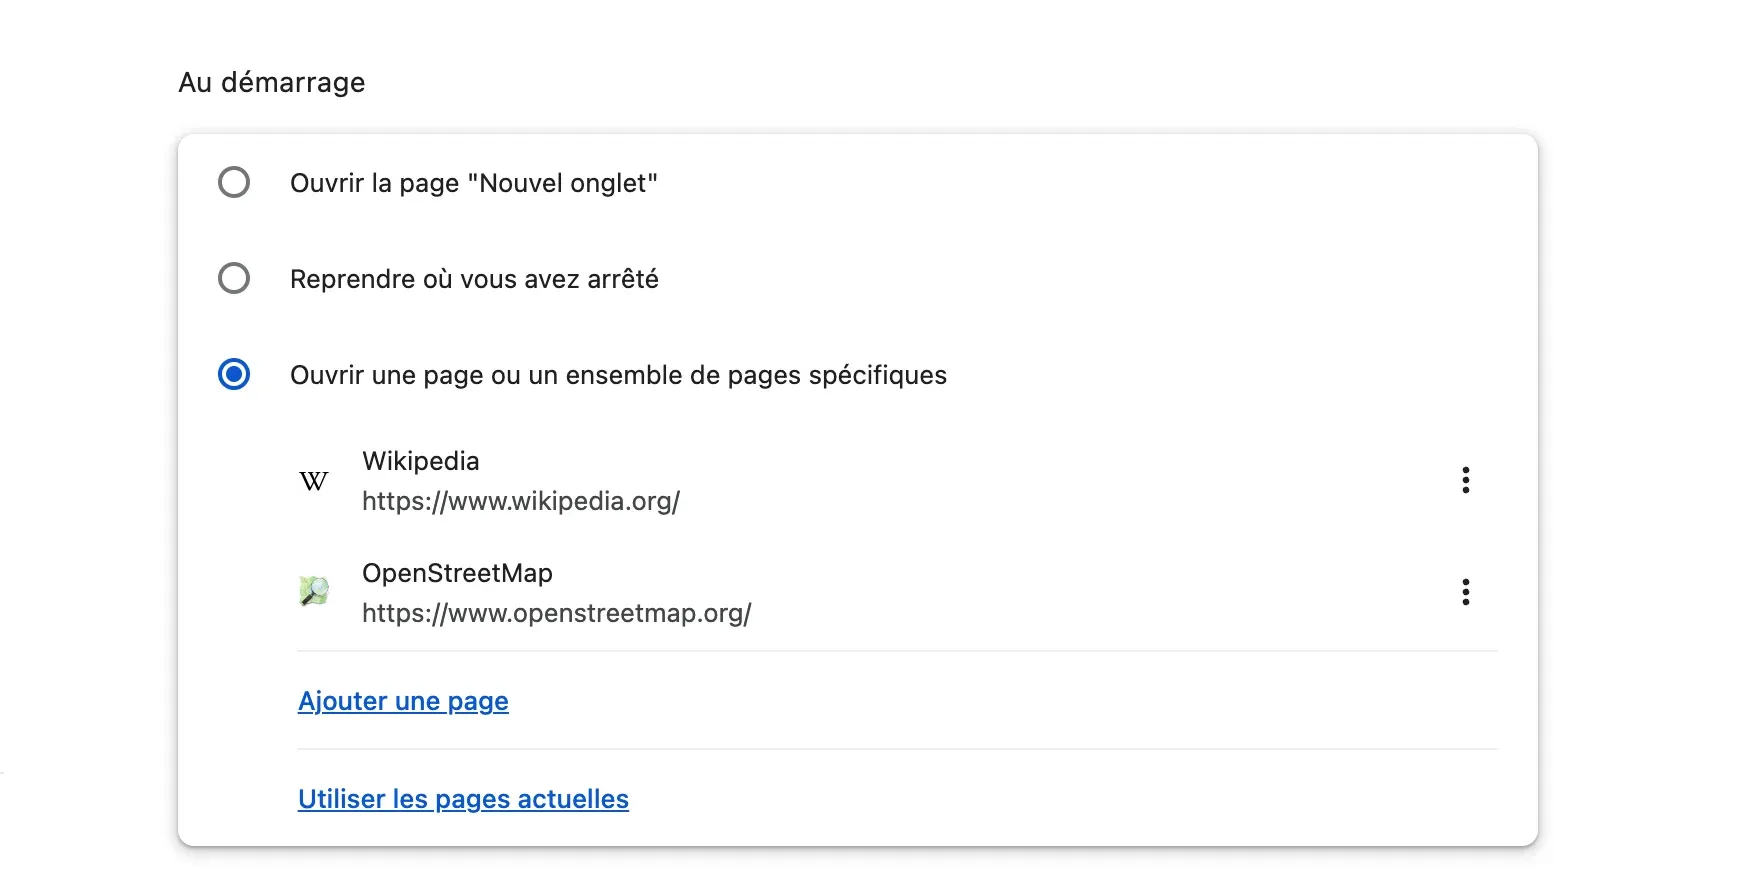This screenshot has width=1742, height=878.
Task: Click the Ouvrir la page "Nouvel onglet" label
Action: coord(474,183)
